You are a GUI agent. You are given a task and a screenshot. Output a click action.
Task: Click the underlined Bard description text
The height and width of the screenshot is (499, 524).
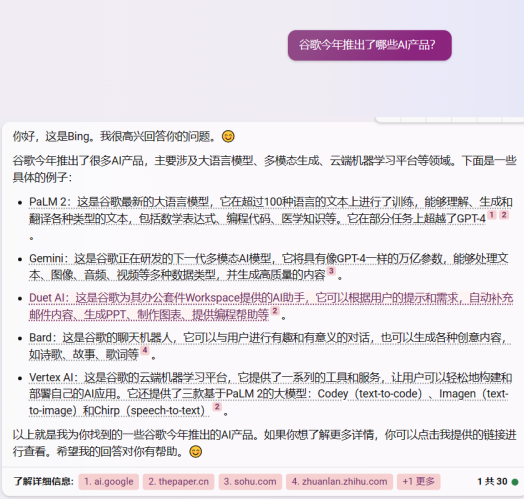(x=270, y=346)
